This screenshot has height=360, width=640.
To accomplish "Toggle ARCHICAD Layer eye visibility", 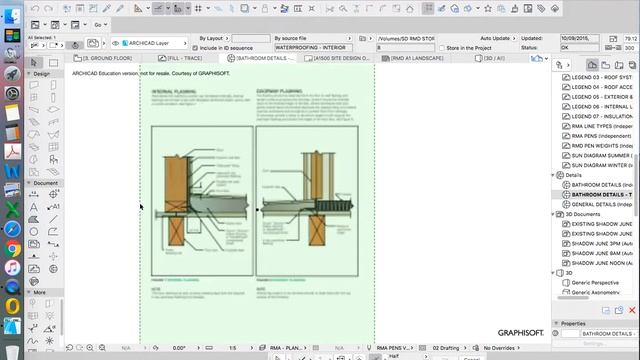I will (x=116, y=43).
